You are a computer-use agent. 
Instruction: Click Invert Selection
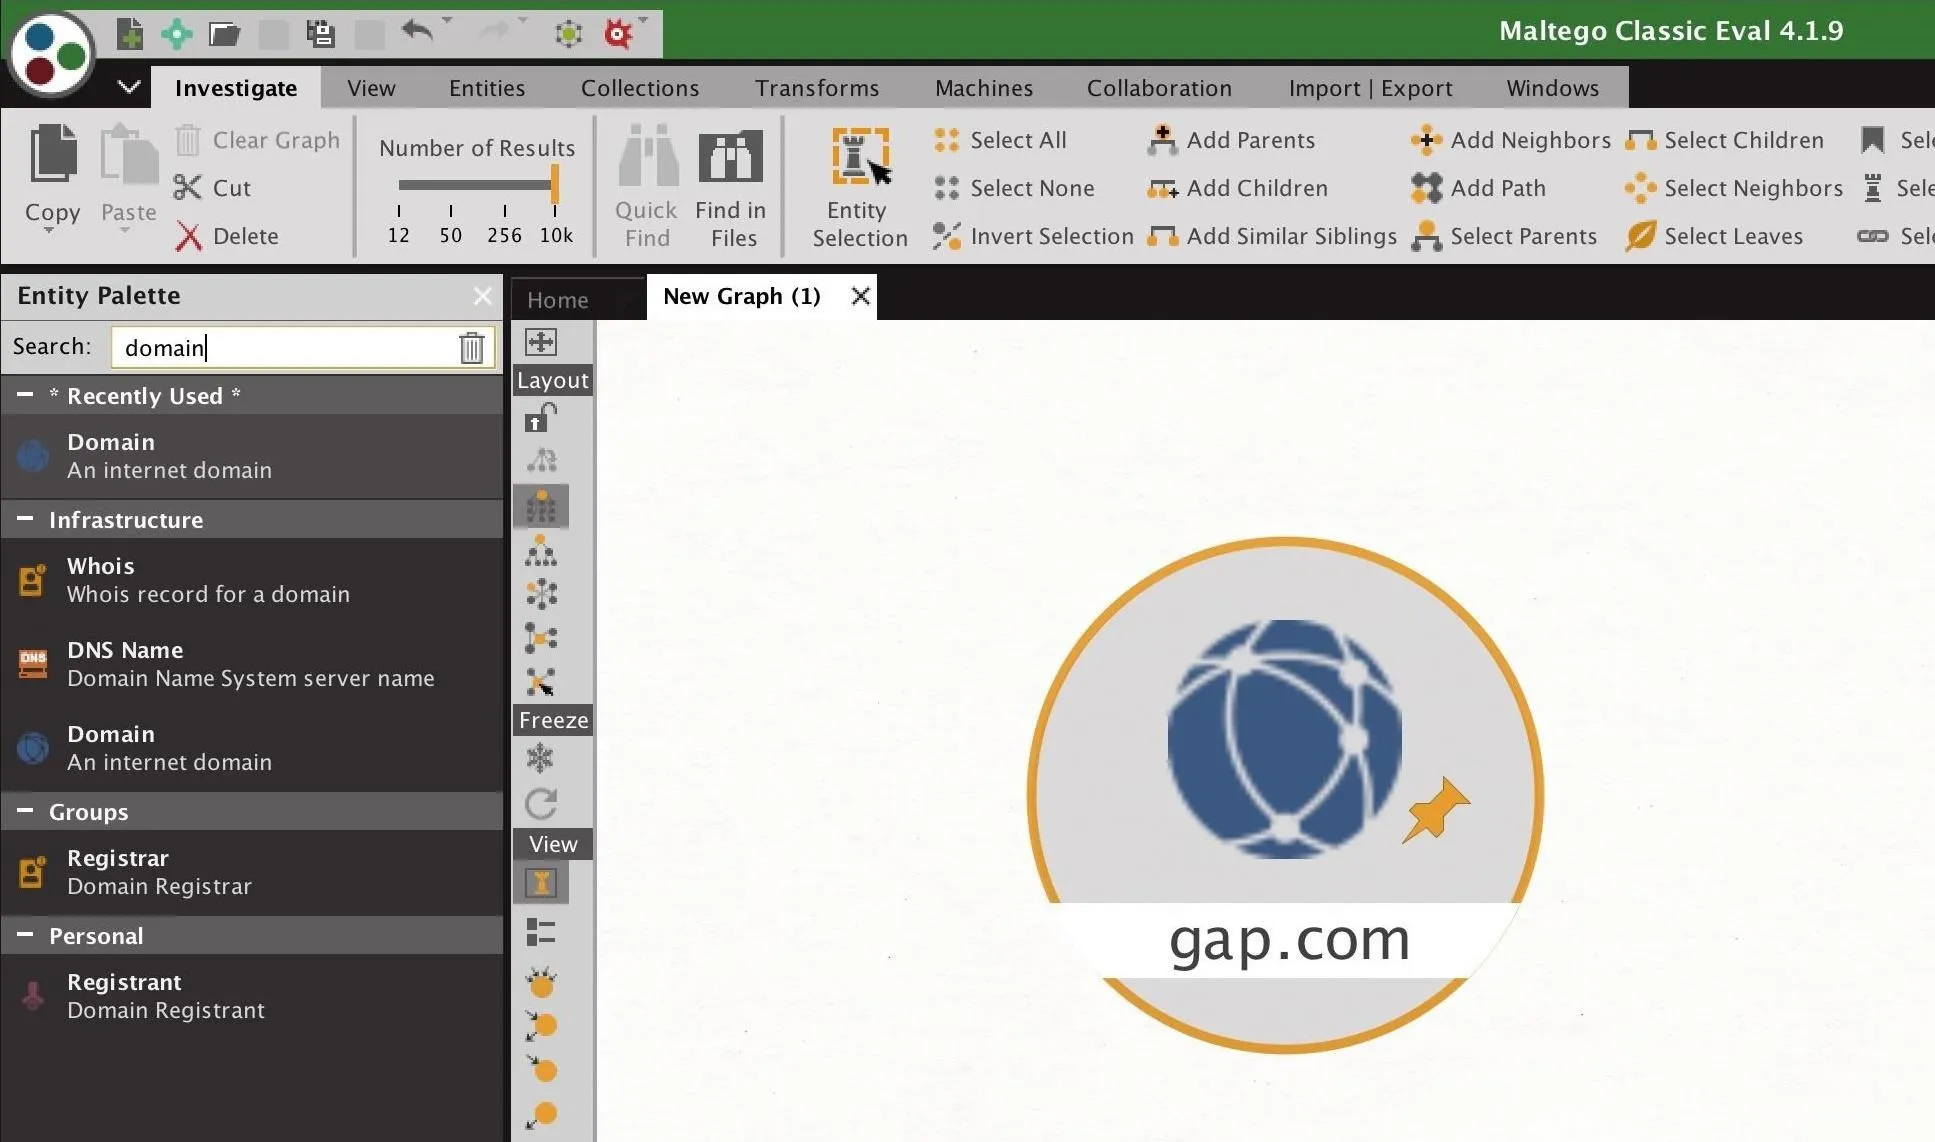(1033, 236)
